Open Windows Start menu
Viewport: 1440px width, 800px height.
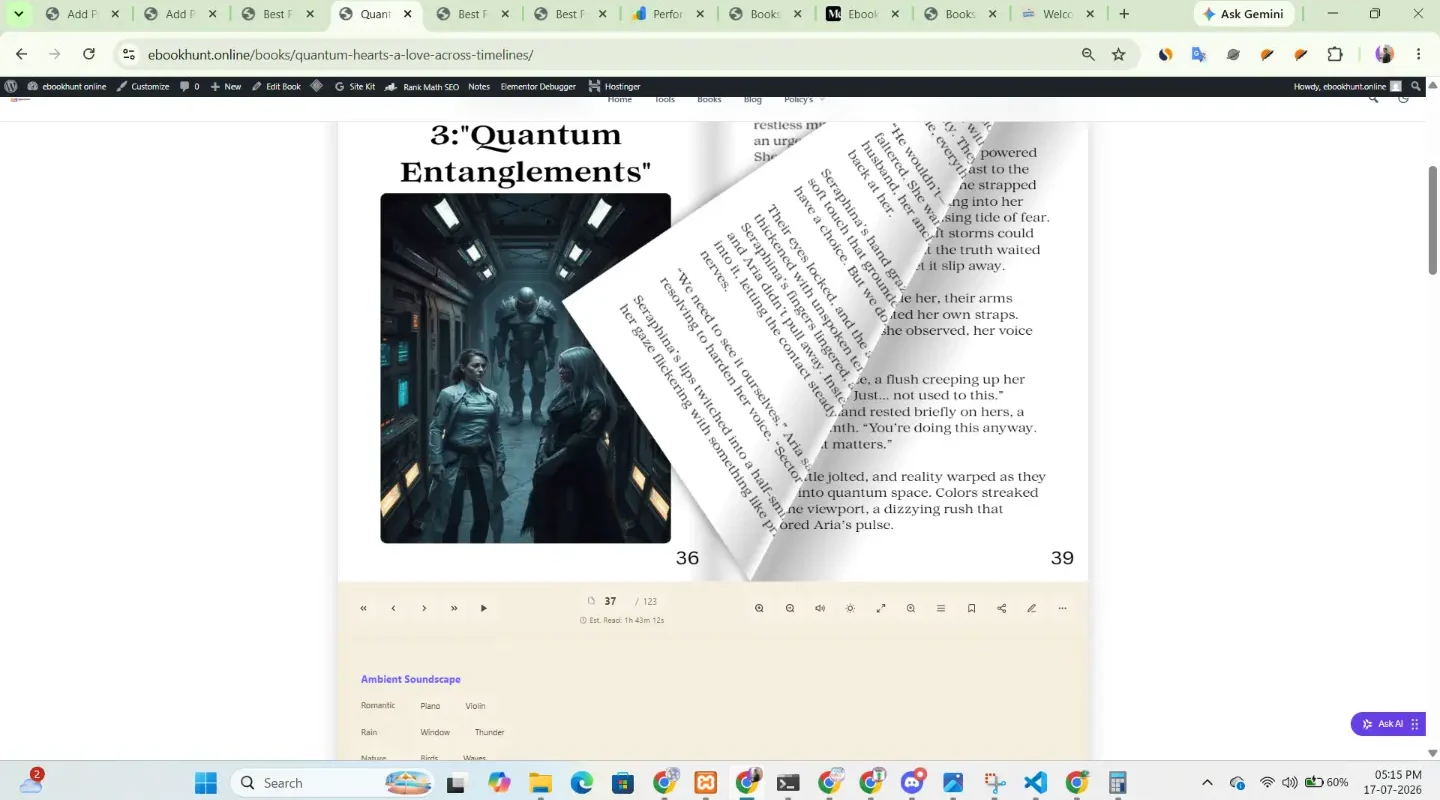[x=206, y=782]
